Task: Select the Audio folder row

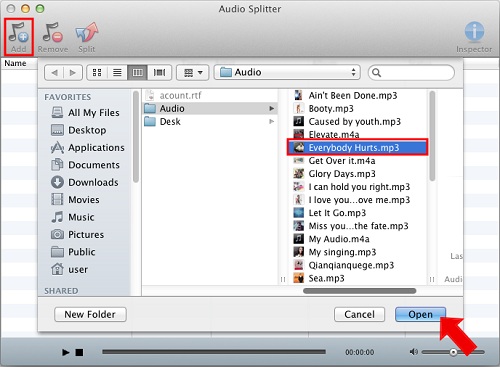Action: (x=210, y=108)
